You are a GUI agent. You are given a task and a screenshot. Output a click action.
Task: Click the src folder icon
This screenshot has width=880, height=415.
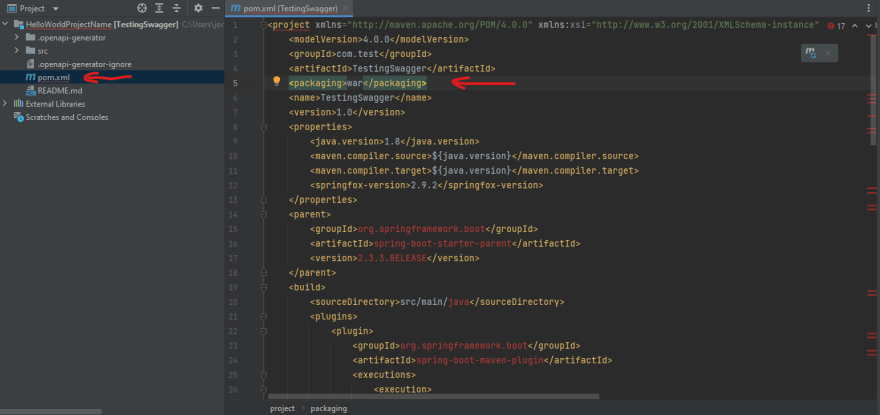point(30,51)
